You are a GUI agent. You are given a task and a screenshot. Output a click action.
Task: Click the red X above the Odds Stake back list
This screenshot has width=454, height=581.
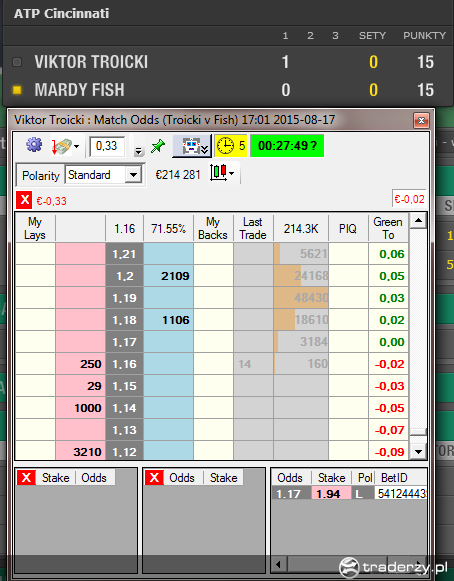click(x=154, y=477)
